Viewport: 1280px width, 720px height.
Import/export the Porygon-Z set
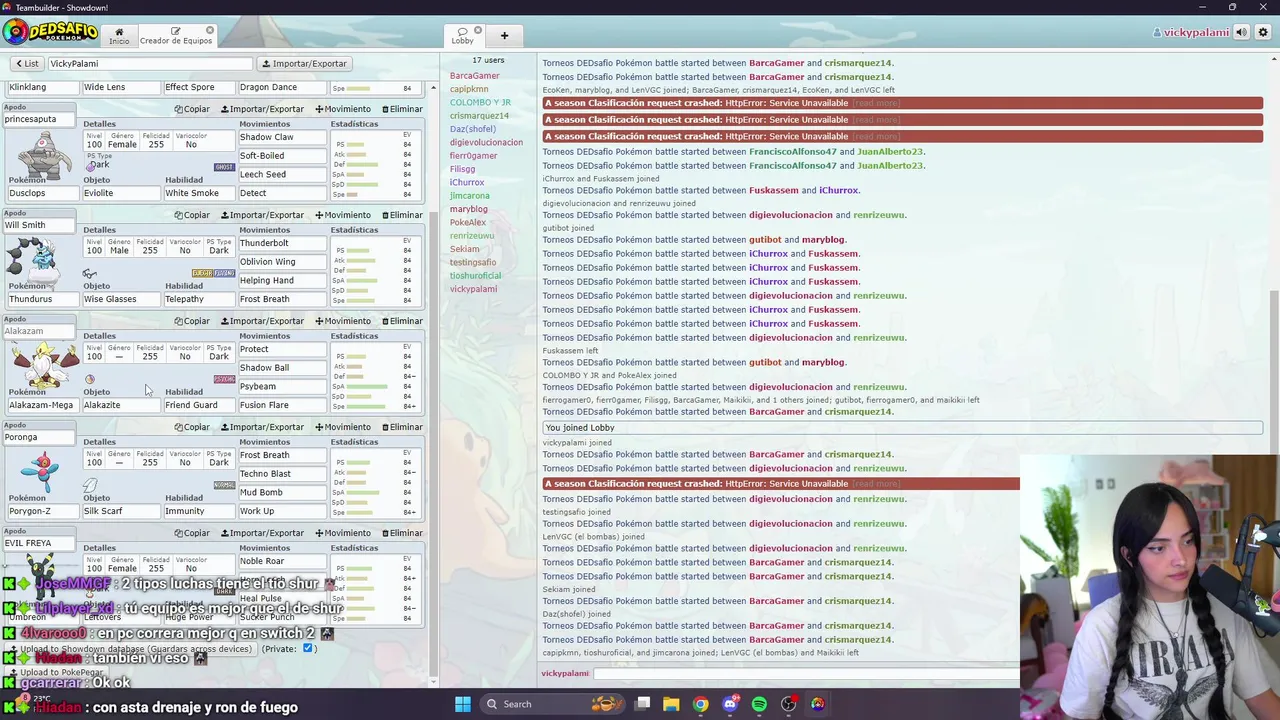262,427
